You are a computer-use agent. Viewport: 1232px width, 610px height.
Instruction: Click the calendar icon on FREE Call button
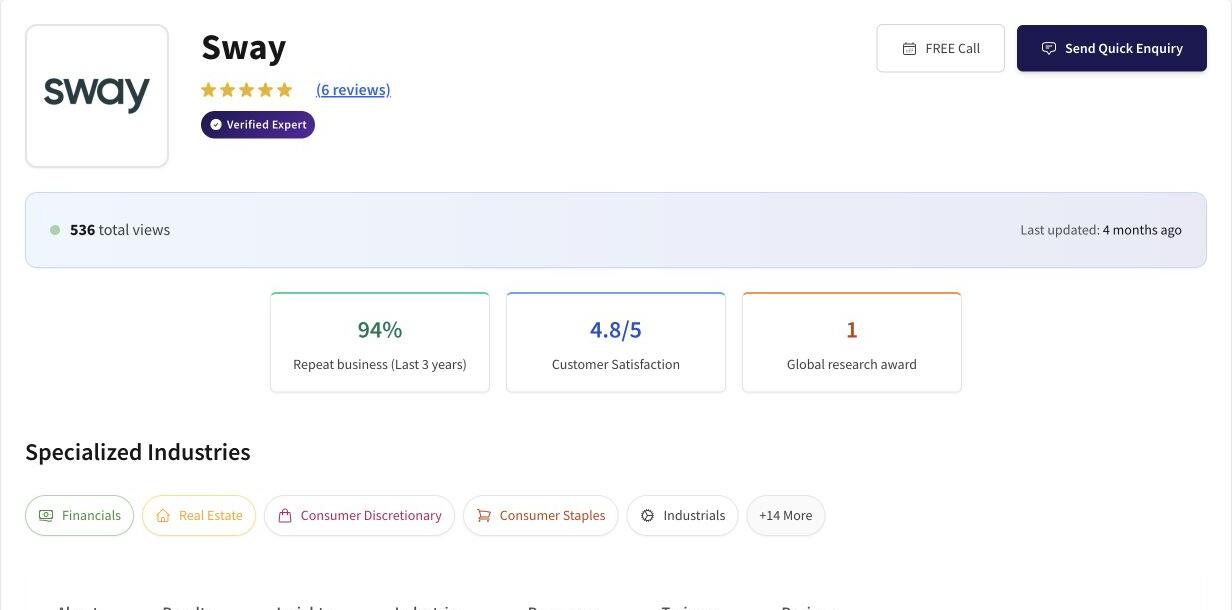[909, 48]
